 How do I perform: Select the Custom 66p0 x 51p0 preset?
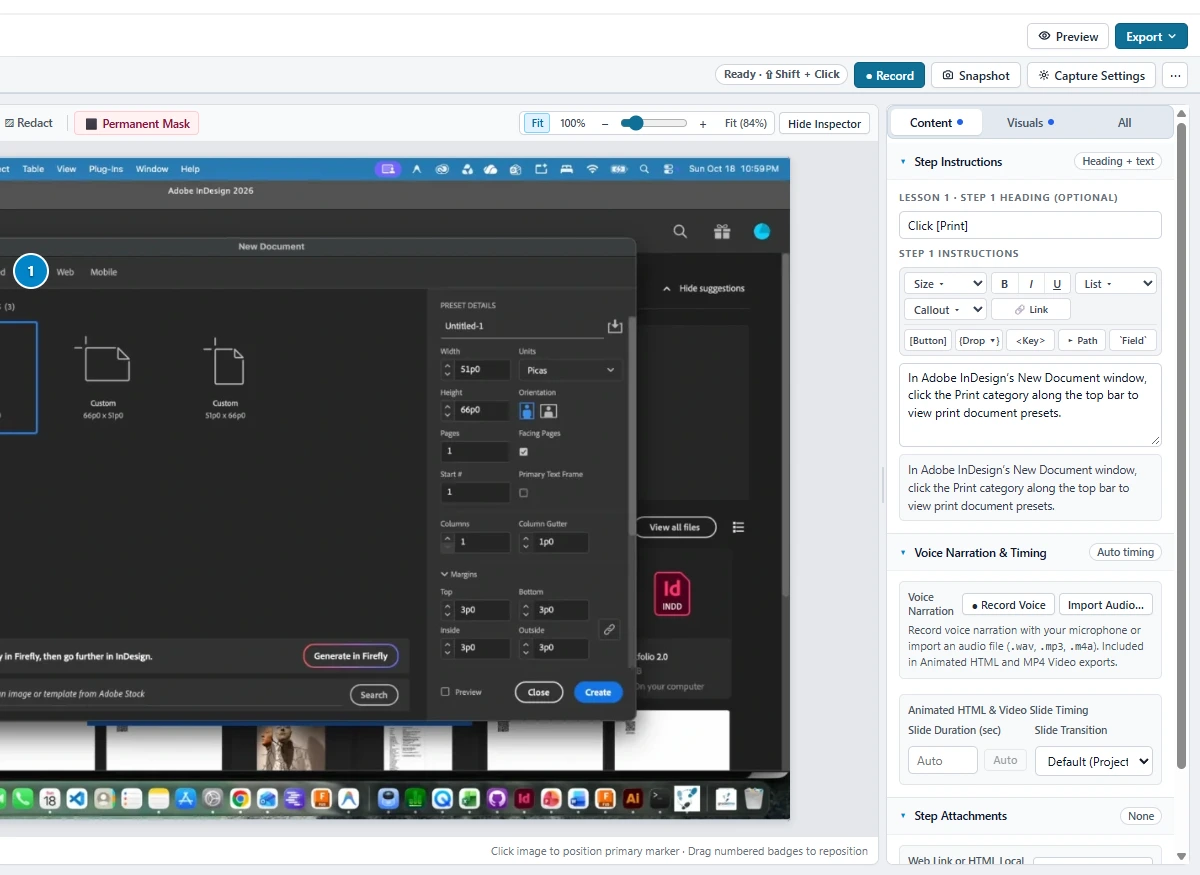(103, 377)
